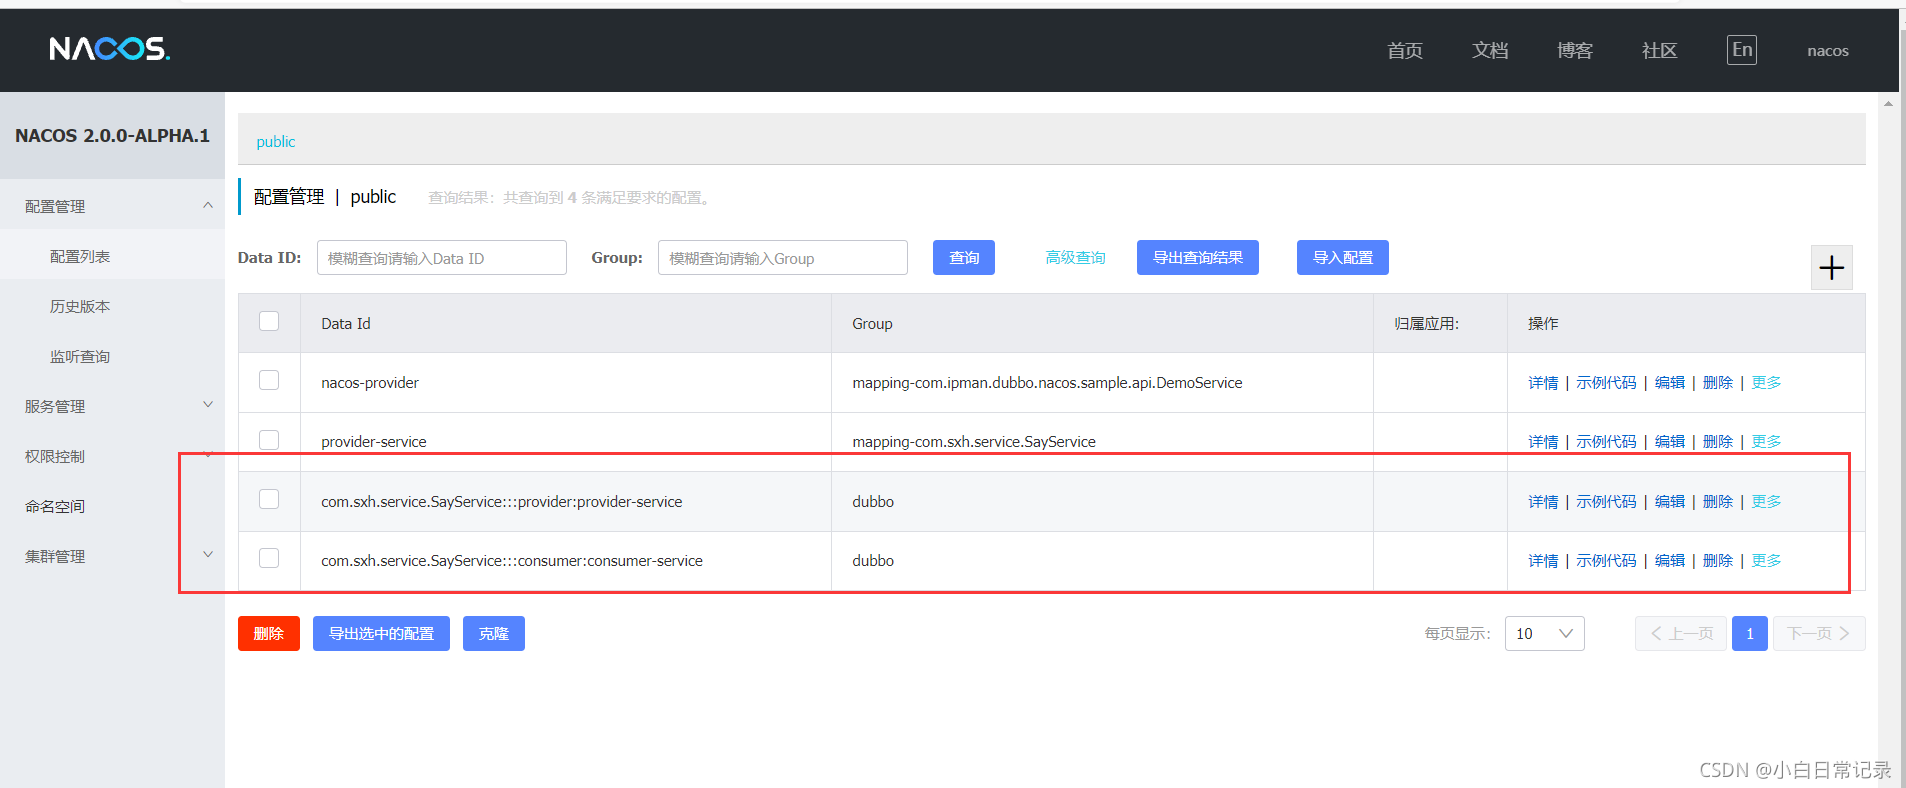1906x788 pixels.
Task: View 详情 for consumer:consumer-service row
Action: 1543,561
